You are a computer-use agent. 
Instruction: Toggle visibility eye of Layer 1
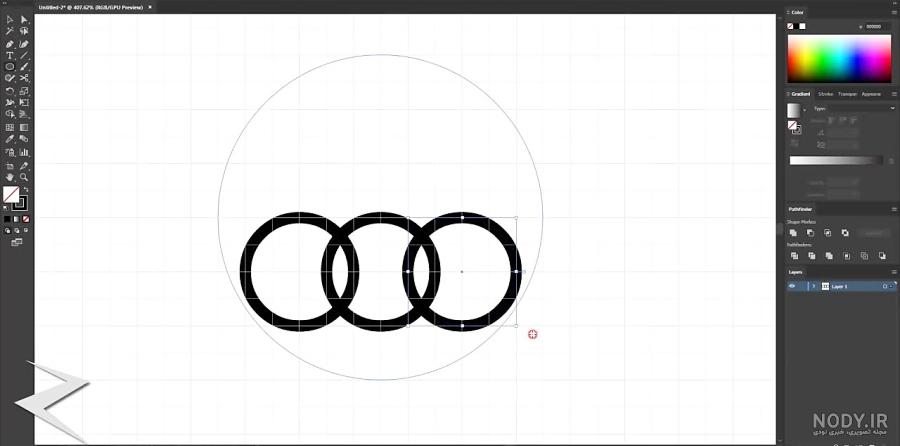(792, 286)
